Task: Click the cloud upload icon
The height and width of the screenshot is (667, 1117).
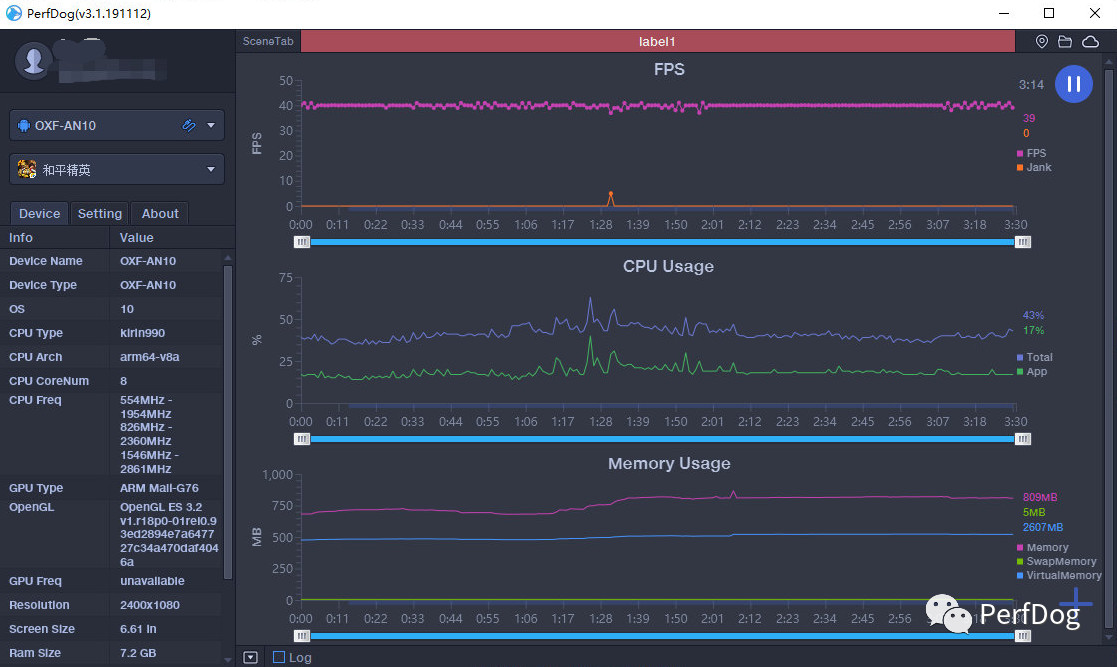Action: coord(1090,42)
